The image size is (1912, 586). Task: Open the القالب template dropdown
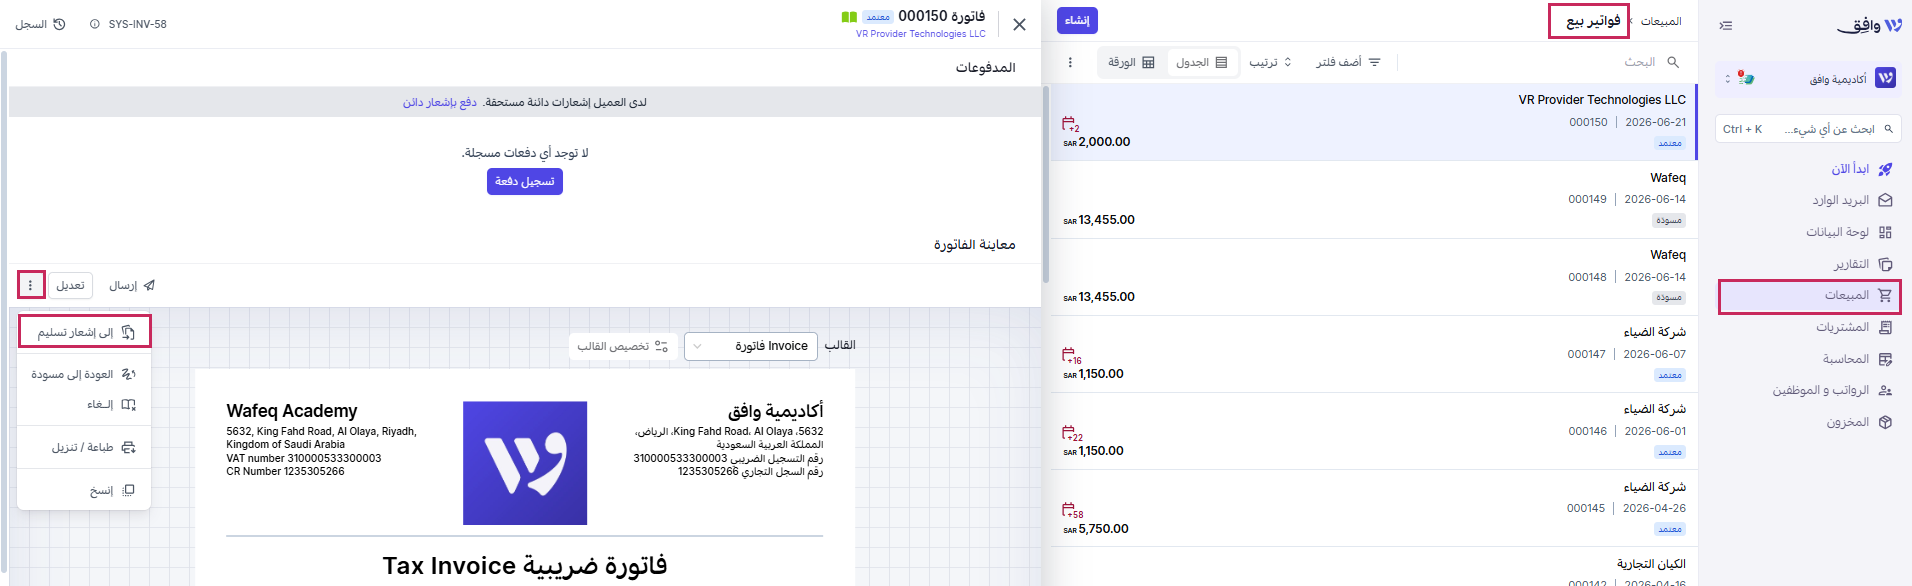(751, 346)
